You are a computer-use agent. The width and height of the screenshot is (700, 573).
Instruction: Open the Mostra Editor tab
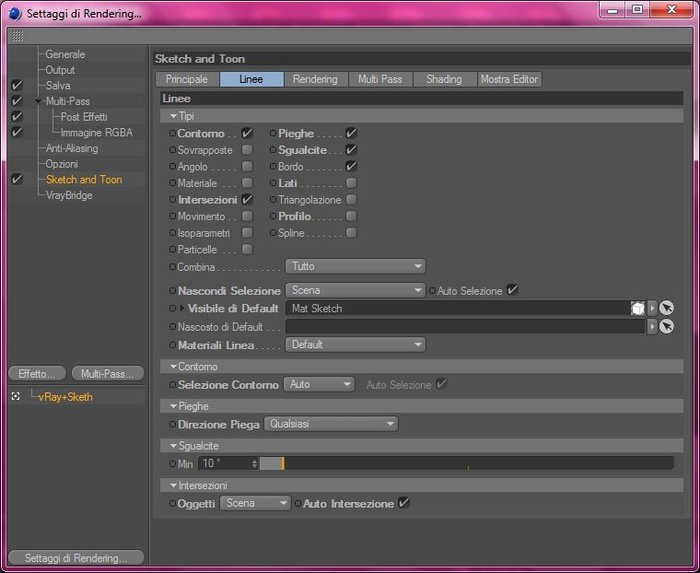point(509,79)
